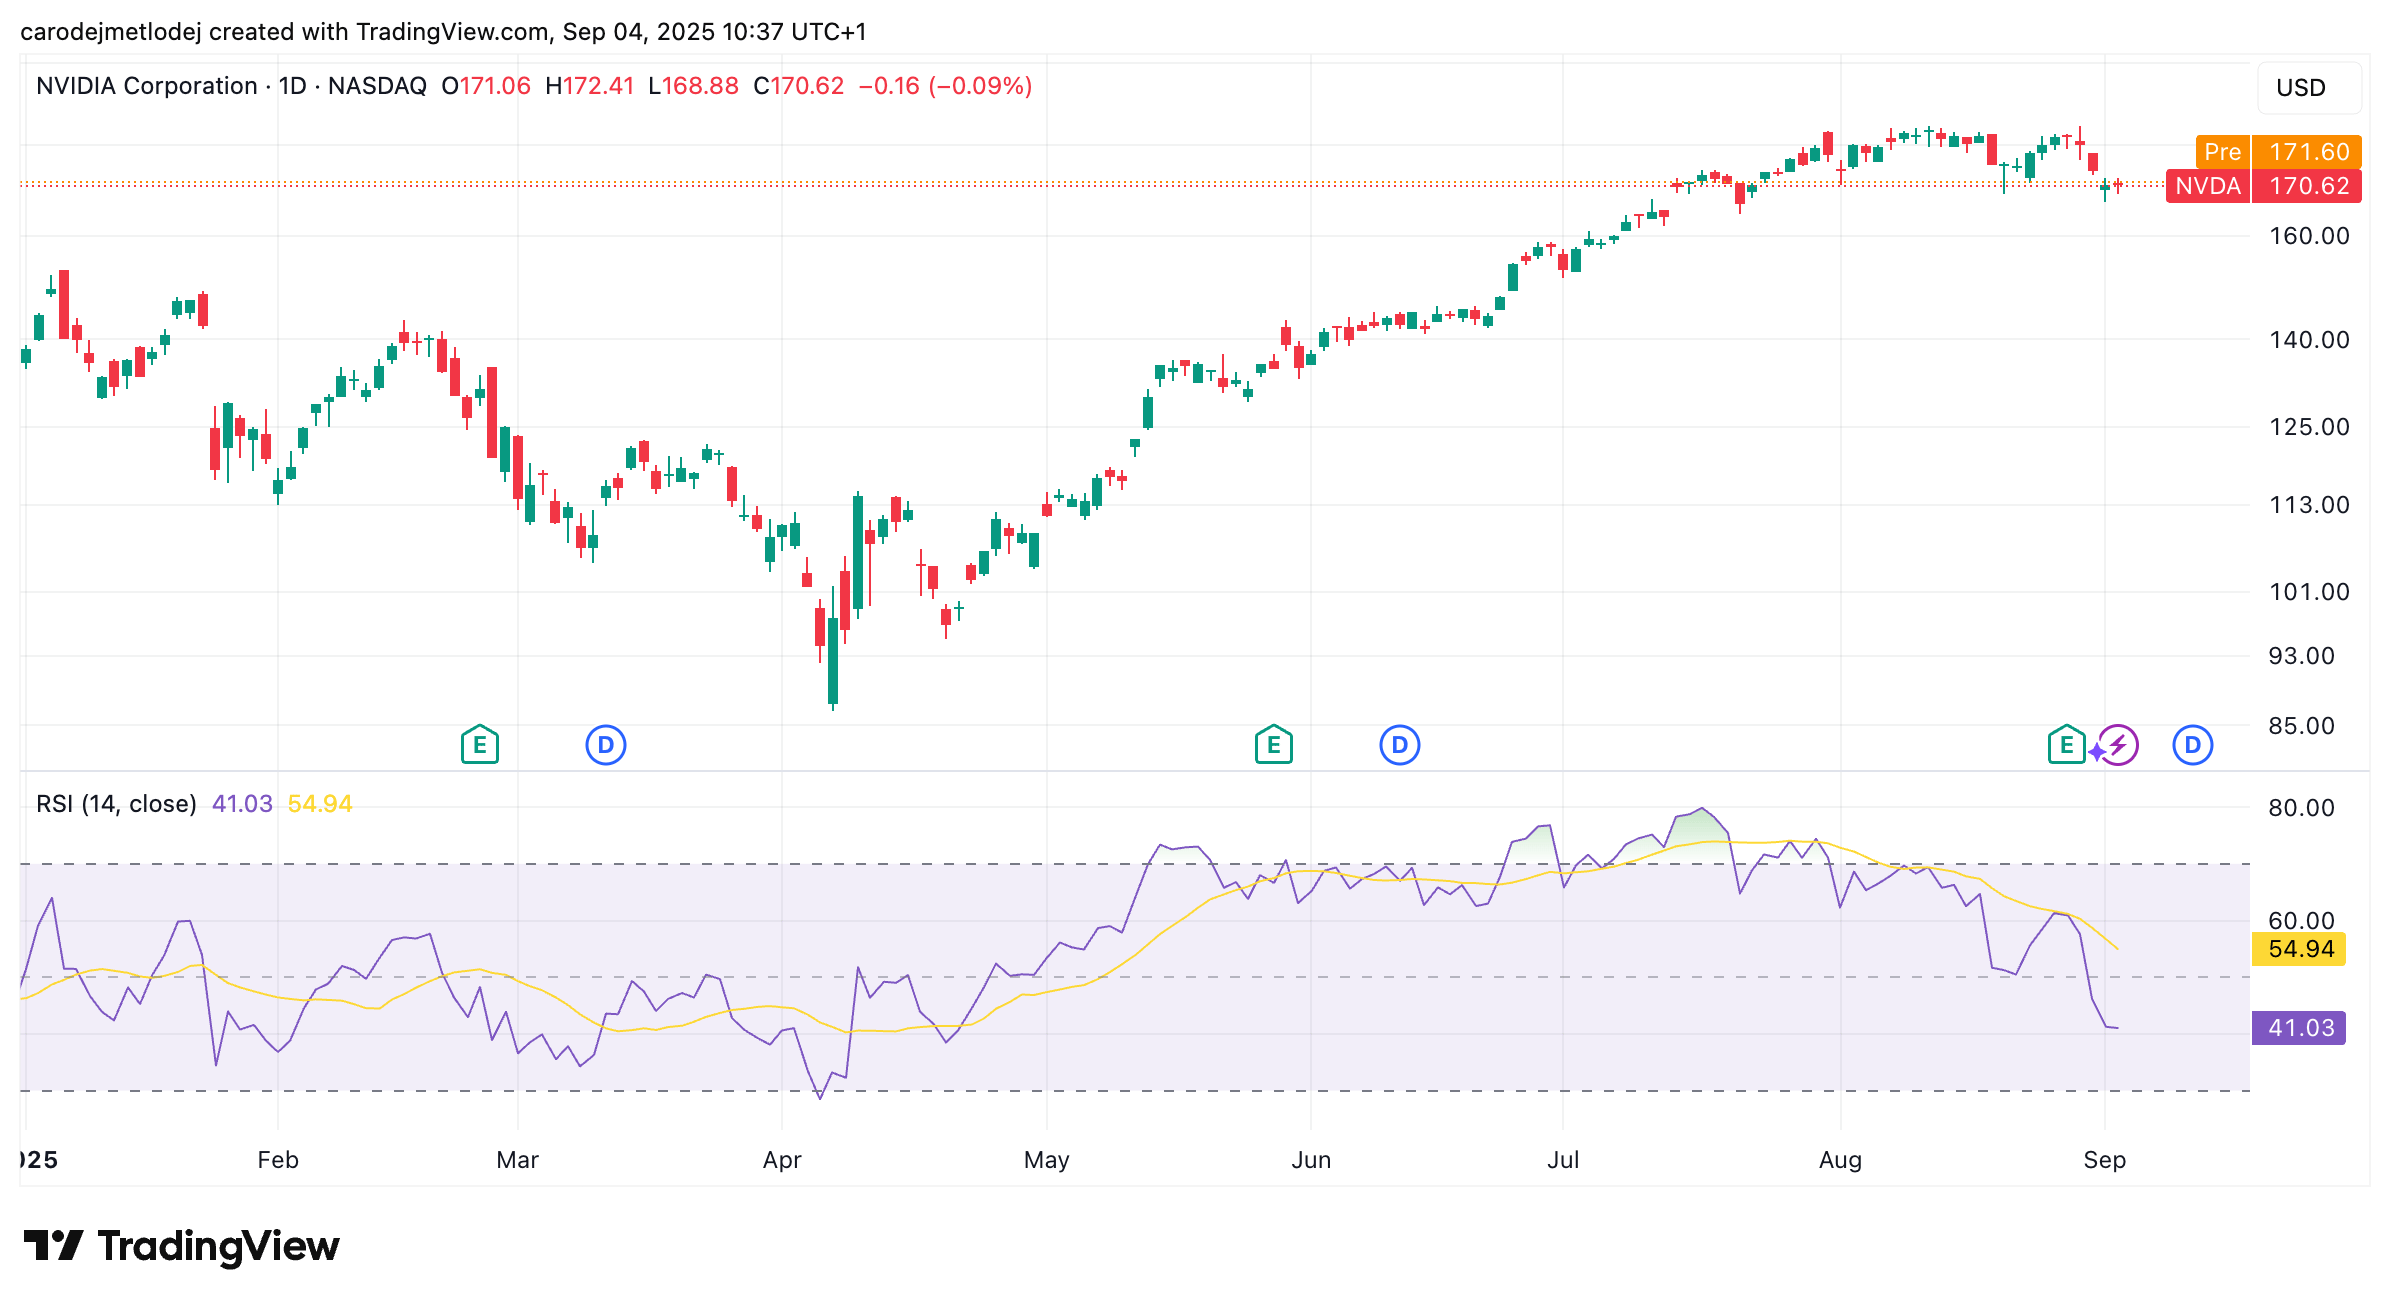Open the USD currency selector
Screen dimensions: 2390x1306
tap(2309, 88)
